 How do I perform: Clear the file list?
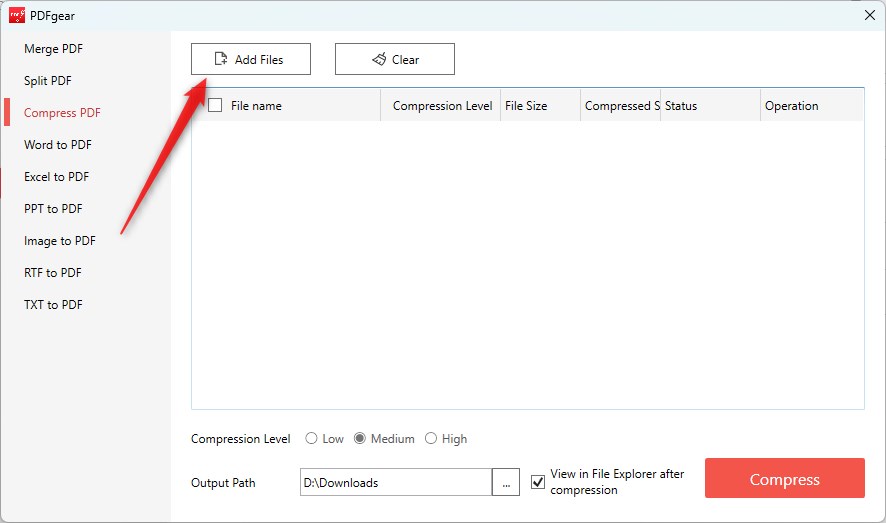click(395, 59)
